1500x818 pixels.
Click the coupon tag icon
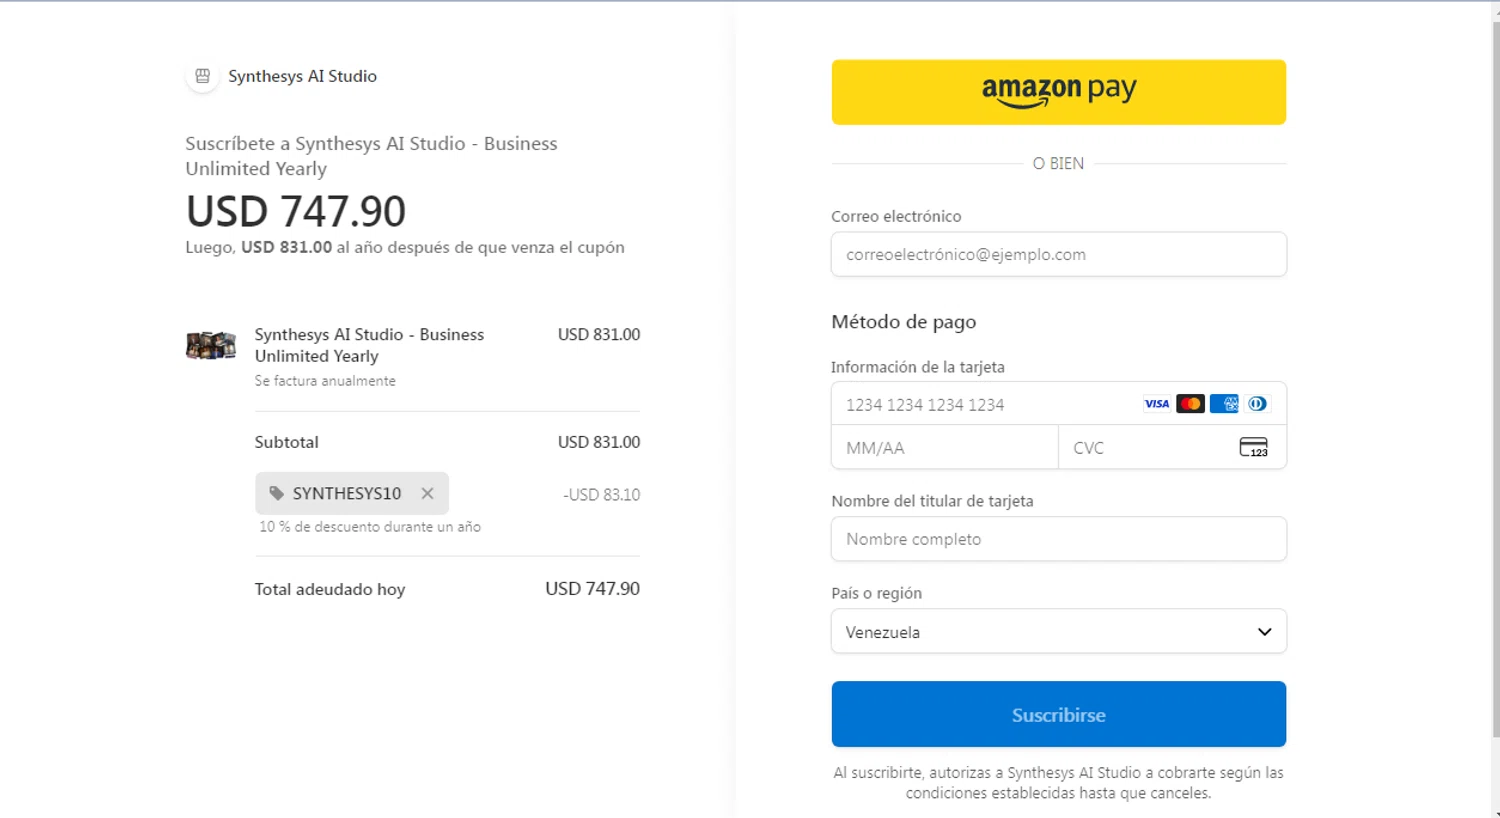click(277, 493)
